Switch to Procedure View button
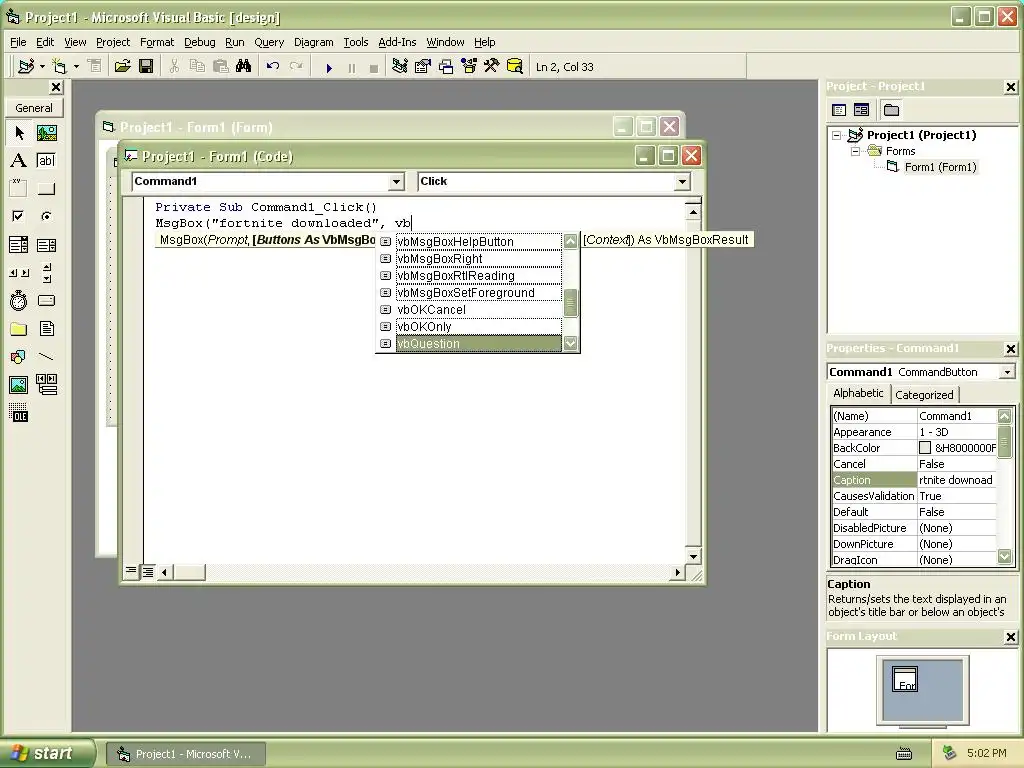Screen dimensions: 1024x768 pos(131,571)
